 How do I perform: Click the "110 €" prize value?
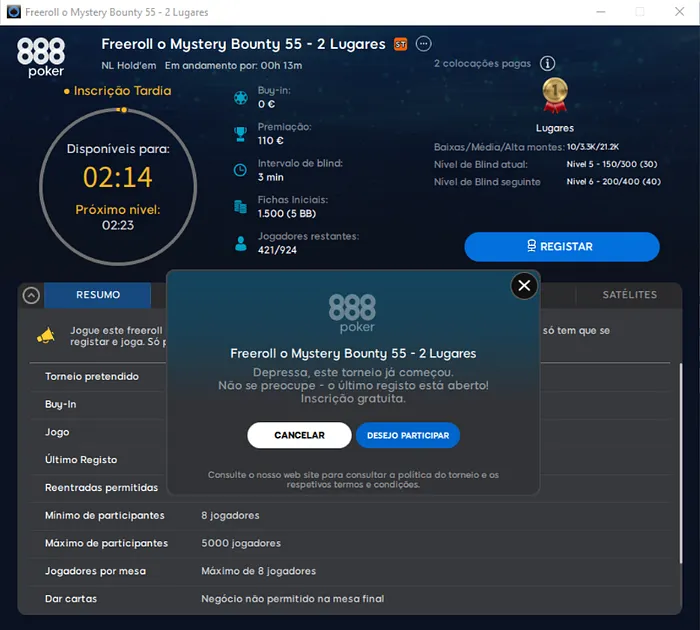(271, 141)
